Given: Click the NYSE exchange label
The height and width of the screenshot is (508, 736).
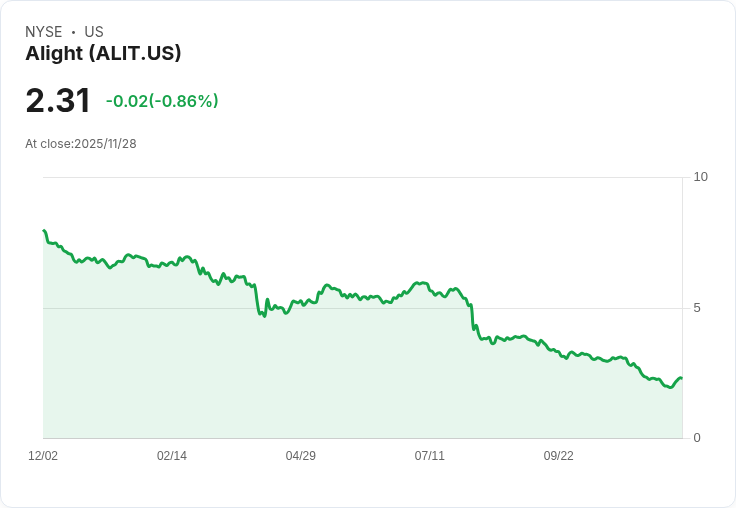Looking at the screenshot, I should [44, 32].
